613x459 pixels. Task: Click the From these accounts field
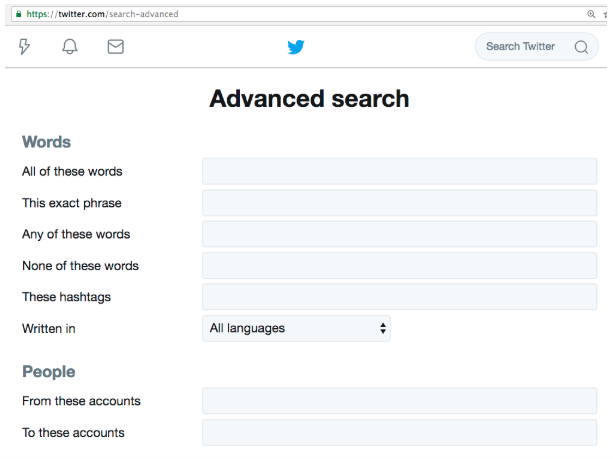[x=400, y=401]
